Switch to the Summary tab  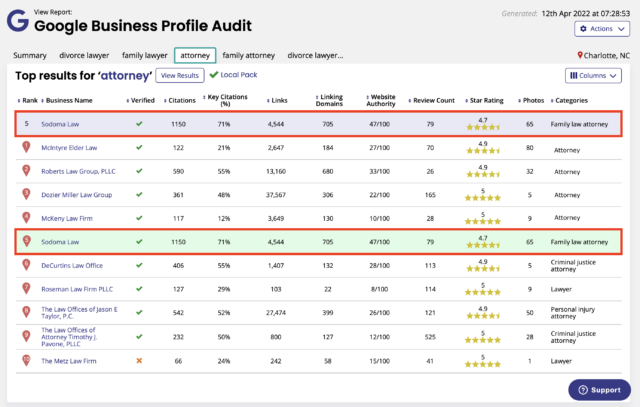(x=30, y=56)
